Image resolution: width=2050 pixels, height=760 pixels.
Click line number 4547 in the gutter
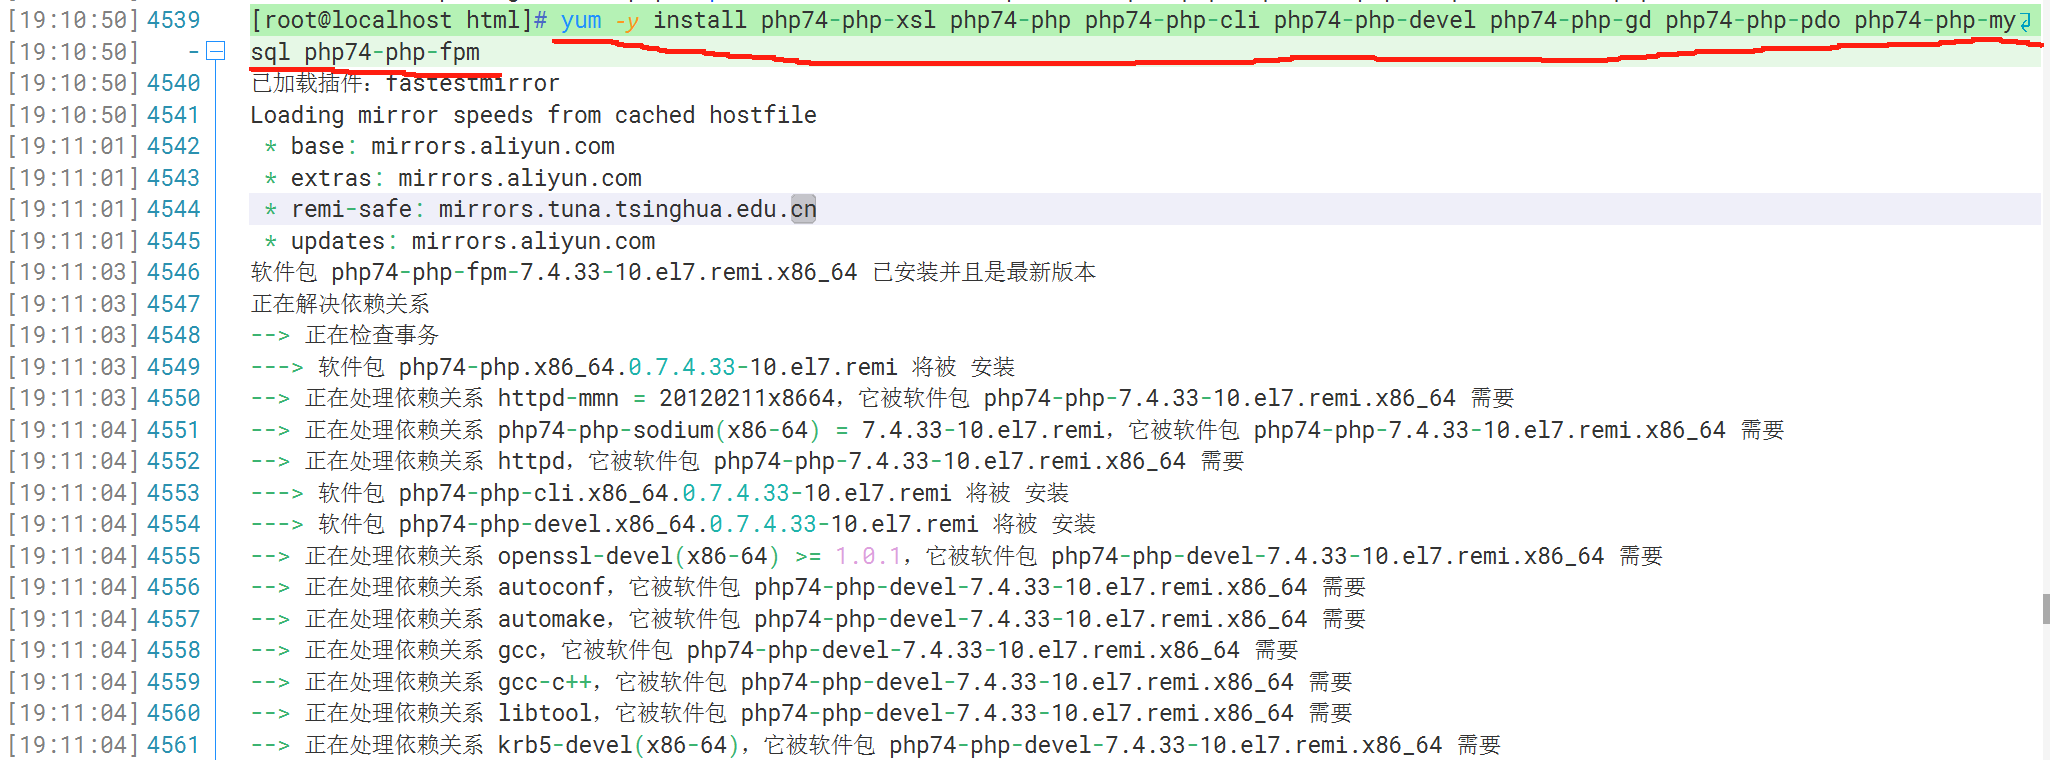click(174, 304)
